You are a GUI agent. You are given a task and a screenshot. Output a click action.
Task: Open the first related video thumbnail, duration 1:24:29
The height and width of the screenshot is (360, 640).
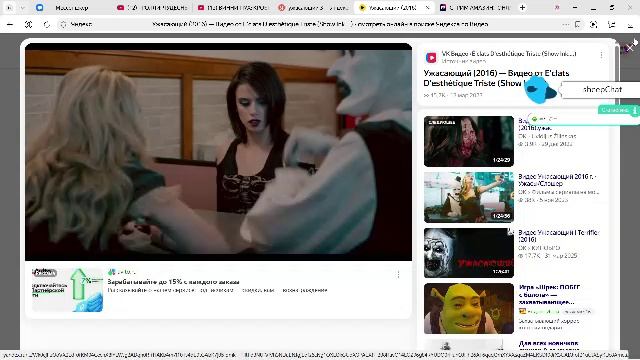pyautogui.click(x=469, y=141)
